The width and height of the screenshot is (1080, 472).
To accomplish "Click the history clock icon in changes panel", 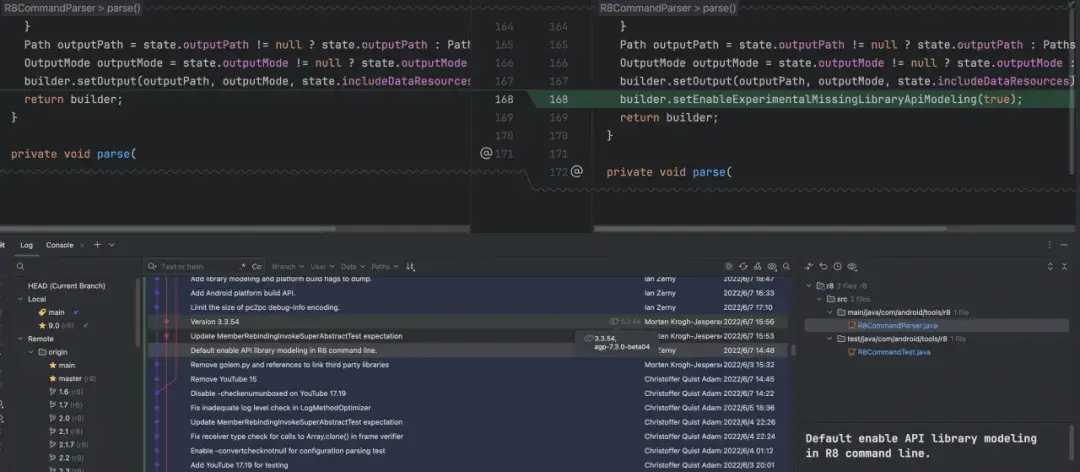I will tap(837, 267).
